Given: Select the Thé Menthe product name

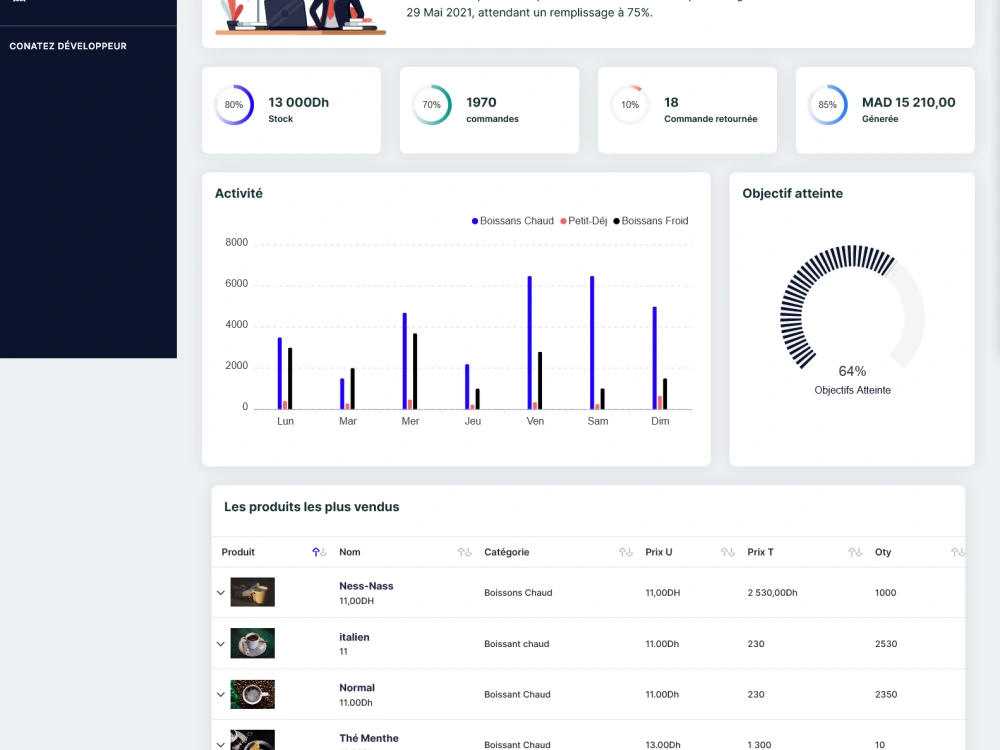Looking at the screenshot, I should (369, 738).
